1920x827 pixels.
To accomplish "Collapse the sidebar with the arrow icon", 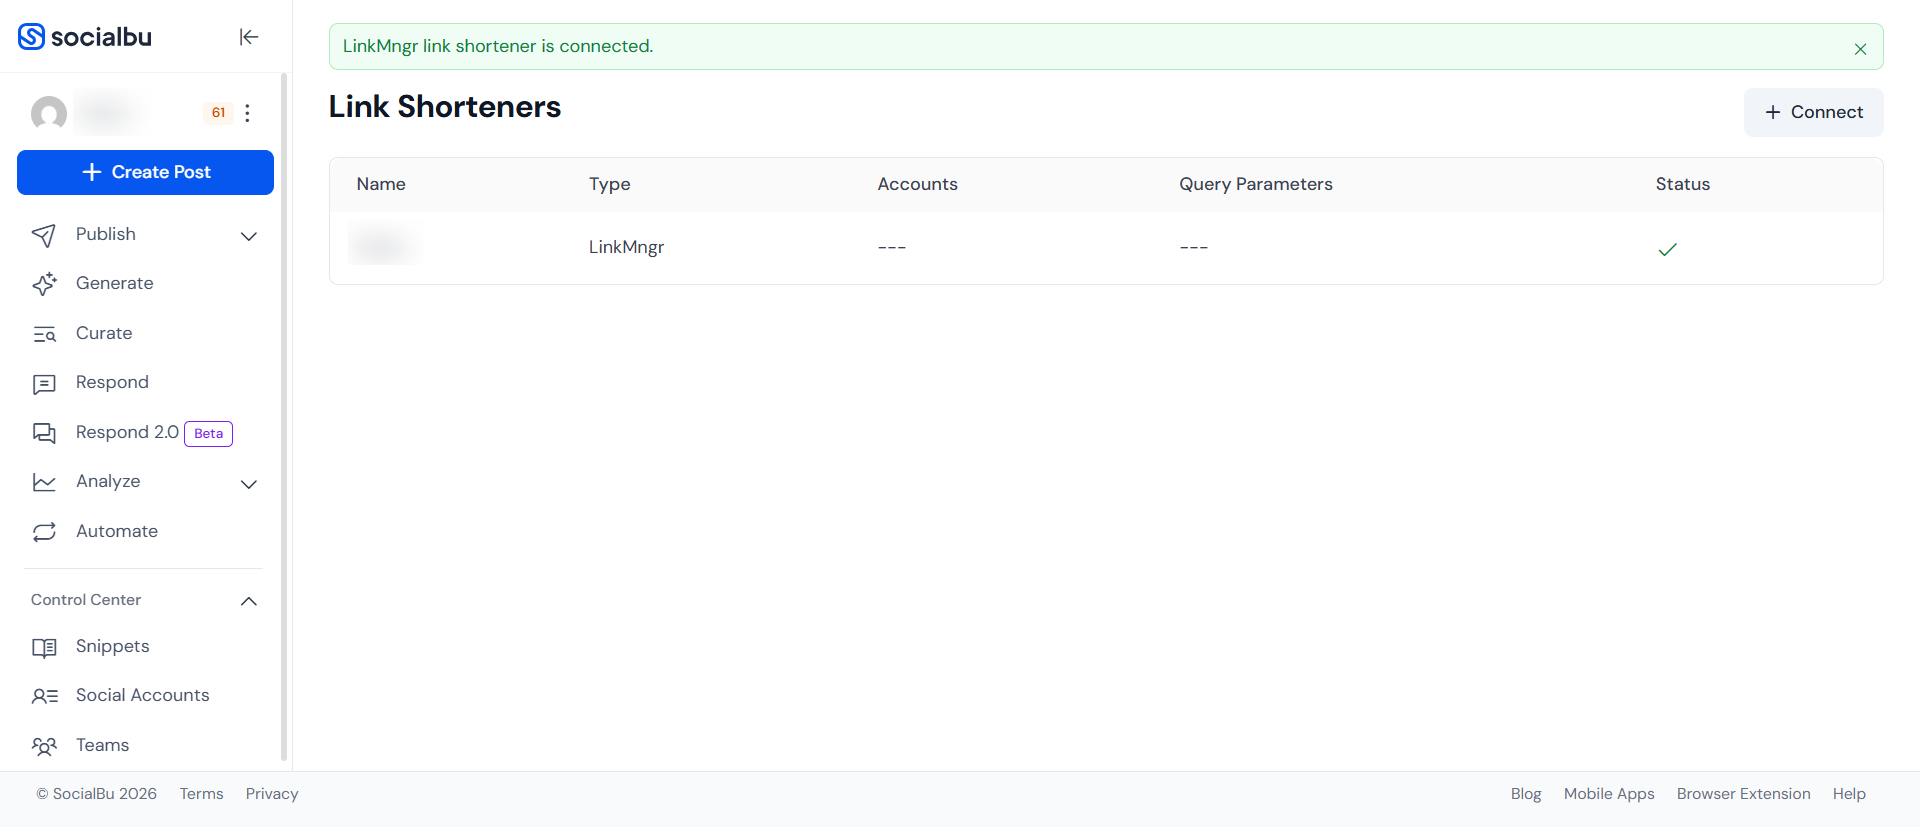I will coord(249,37).
